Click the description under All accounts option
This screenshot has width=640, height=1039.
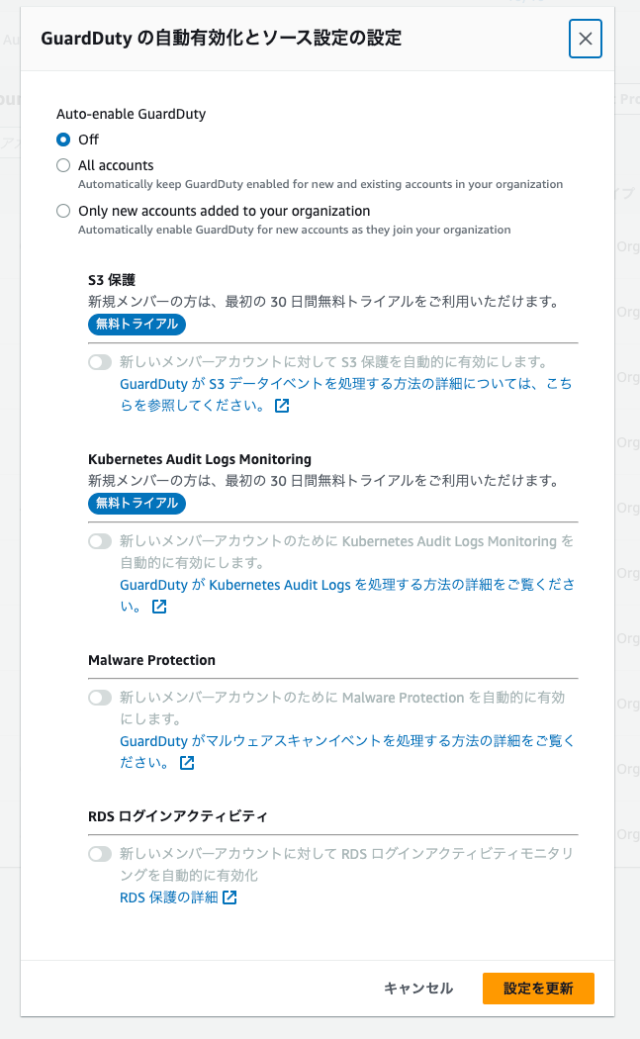tap(321, 184)
